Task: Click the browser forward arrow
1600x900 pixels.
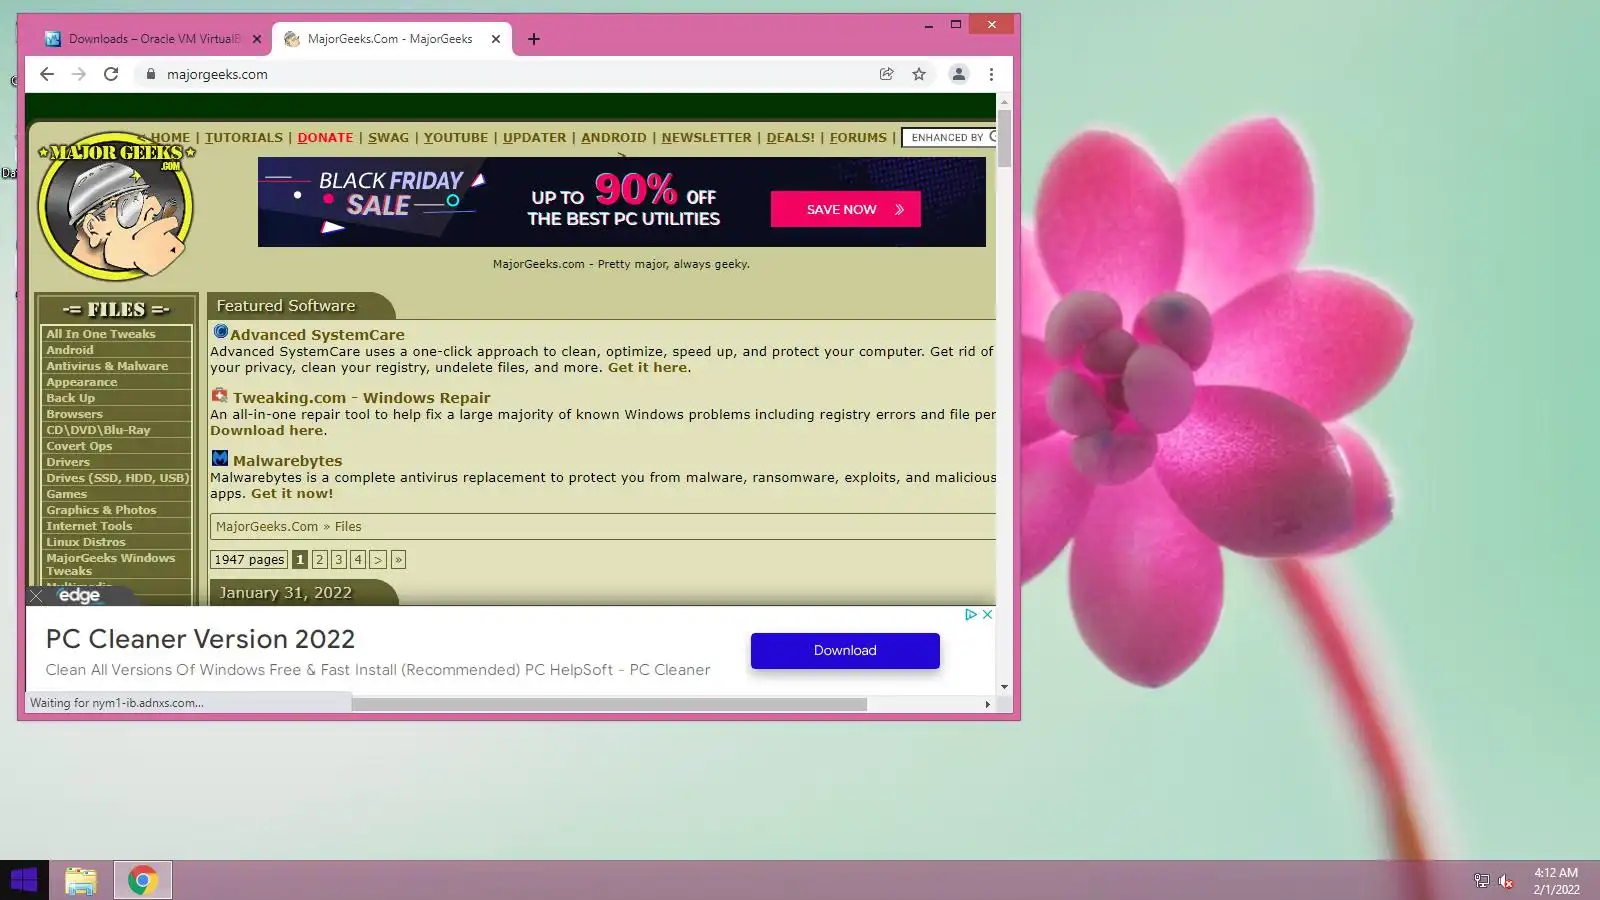Action: [79, 74]
